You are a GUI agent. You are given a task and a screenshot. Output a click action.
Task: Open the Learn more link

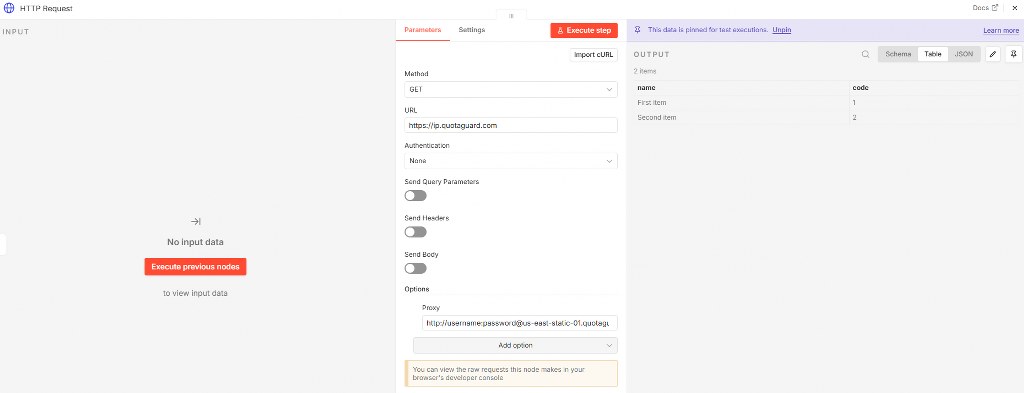click(1001, 31)
